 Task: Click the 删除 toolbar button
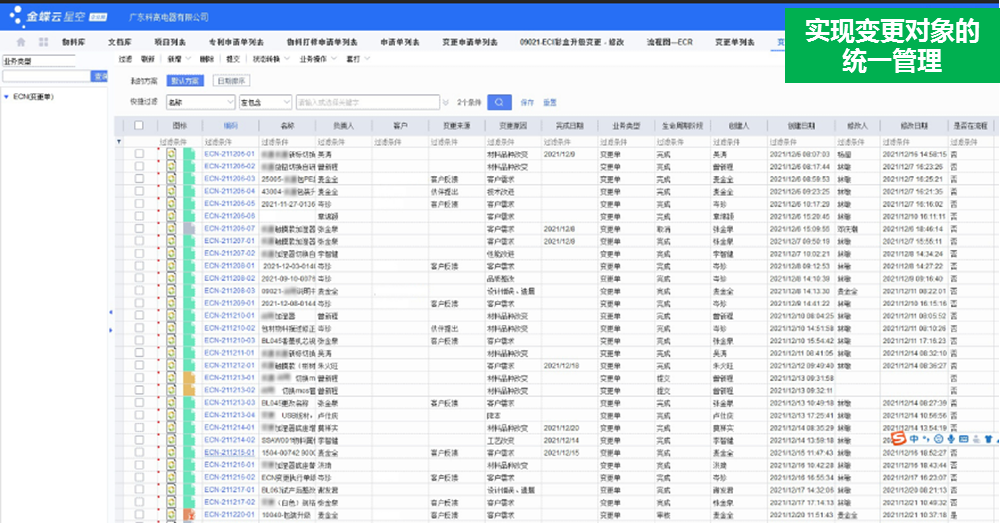(x=207, y=59)
